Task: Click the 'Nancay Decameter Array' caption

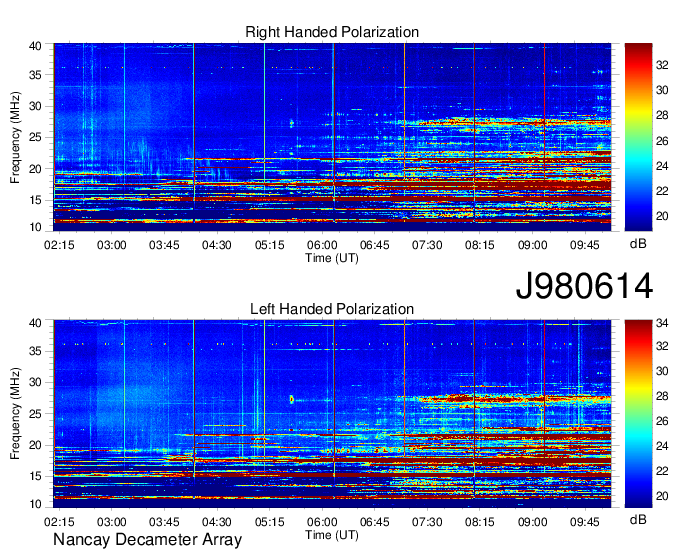Action: (x=147, y=540)
